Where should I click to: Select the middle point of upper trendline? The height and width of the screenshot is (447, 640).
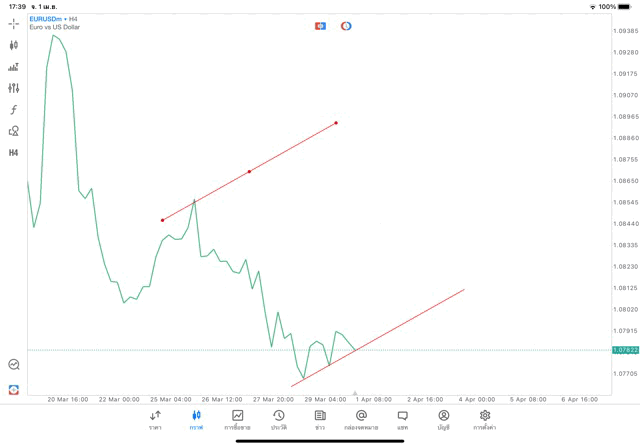pyautogui.click(x=249, y=172)
